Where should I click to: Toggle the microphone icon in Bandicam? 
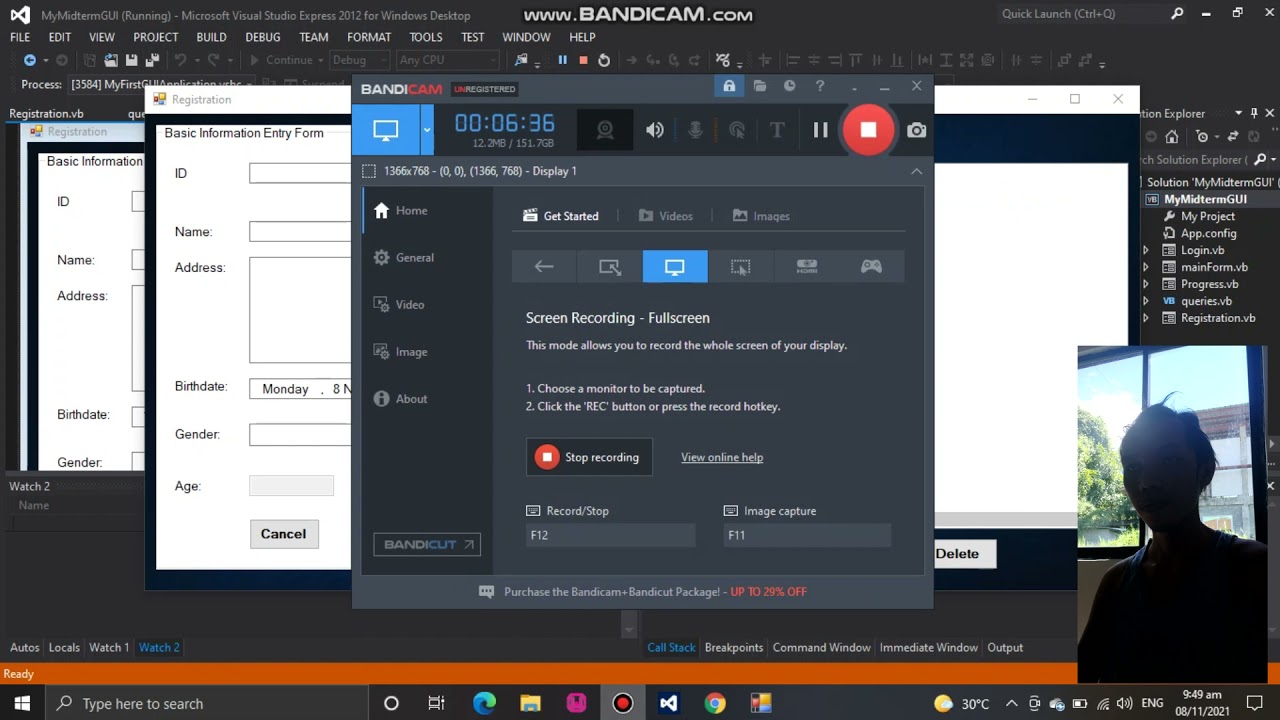coord(696,130)
